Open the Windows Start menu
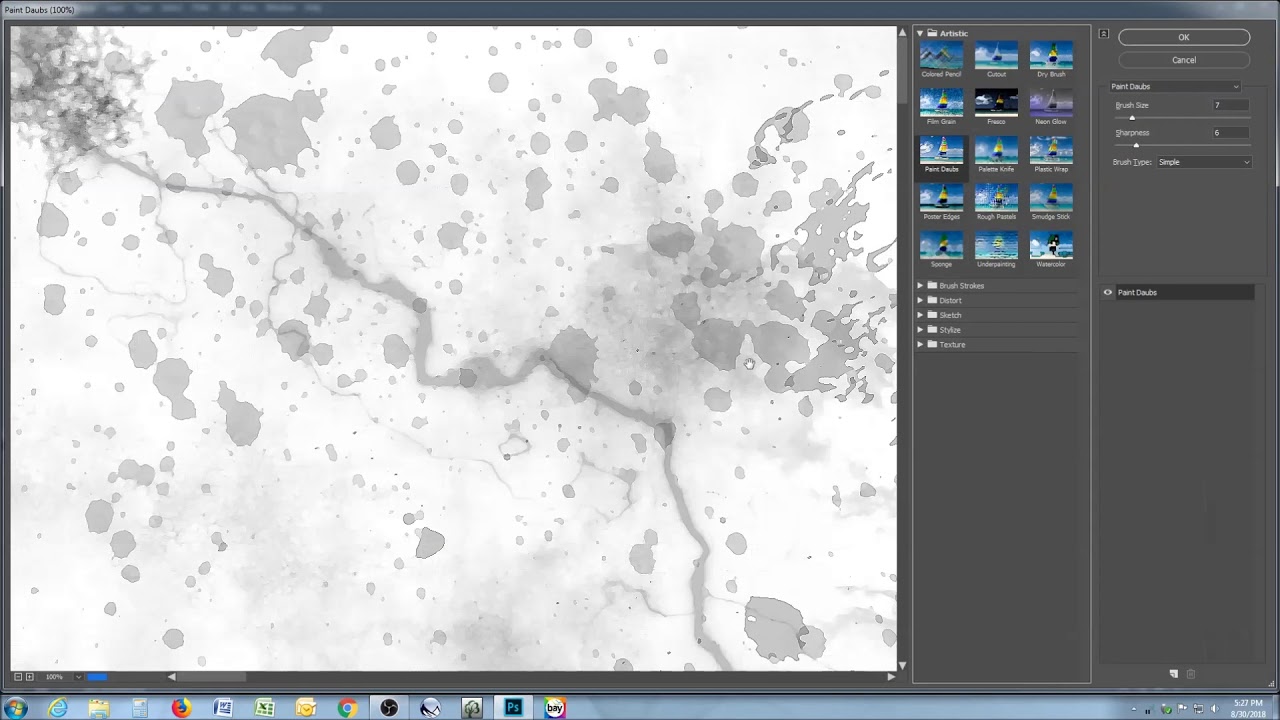The image size is (1280, 720). click(16, 708)
